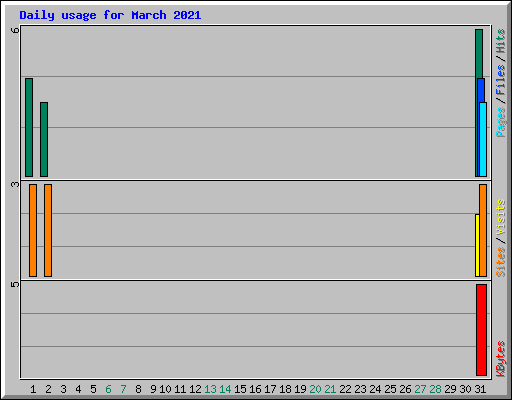Click day label "17" on the x-axis
This screenshot has height=400, width=512.
270,389
